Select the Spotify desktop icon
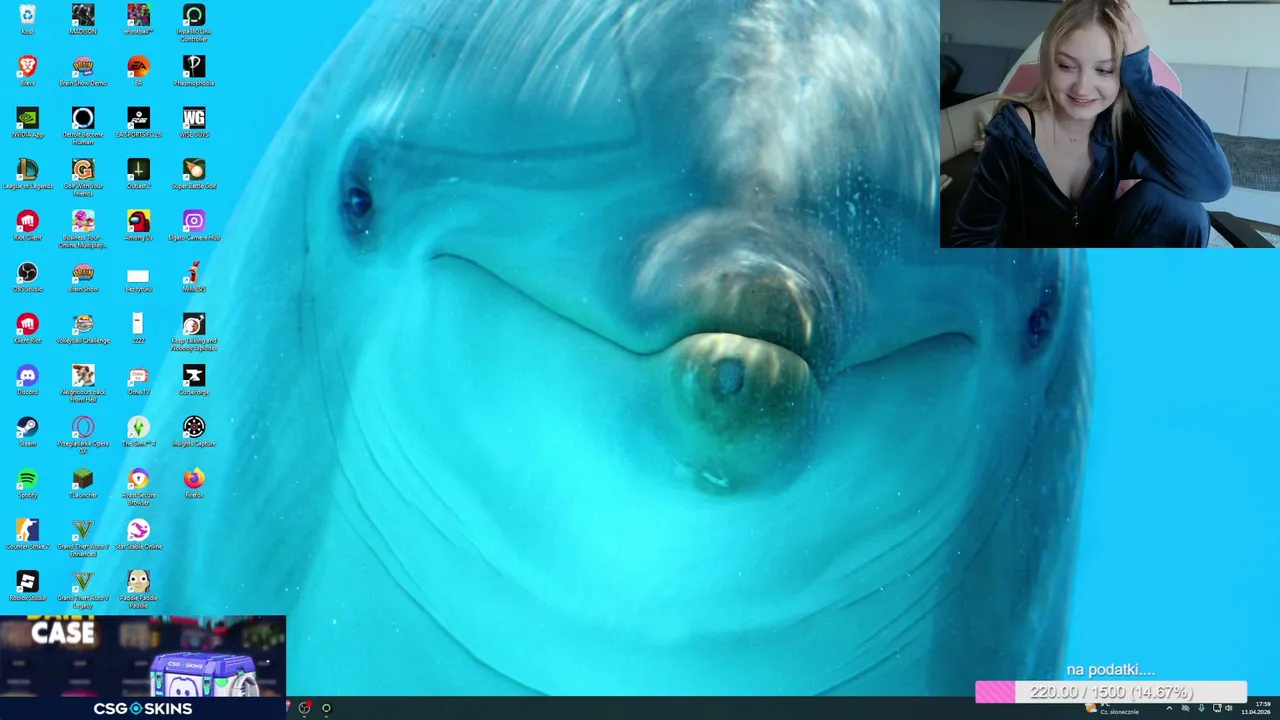 pos(27,483)
